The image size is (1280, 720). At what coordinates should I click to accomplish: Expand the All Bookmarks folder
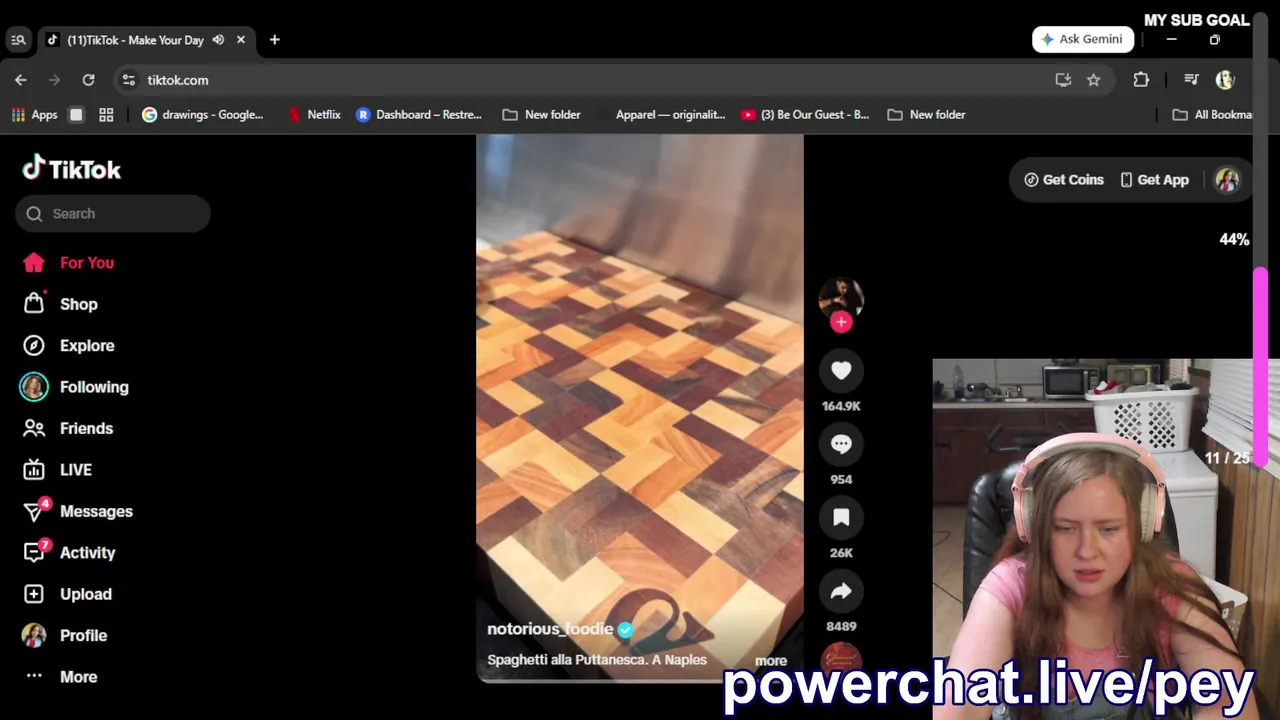tap(1212, 115)
